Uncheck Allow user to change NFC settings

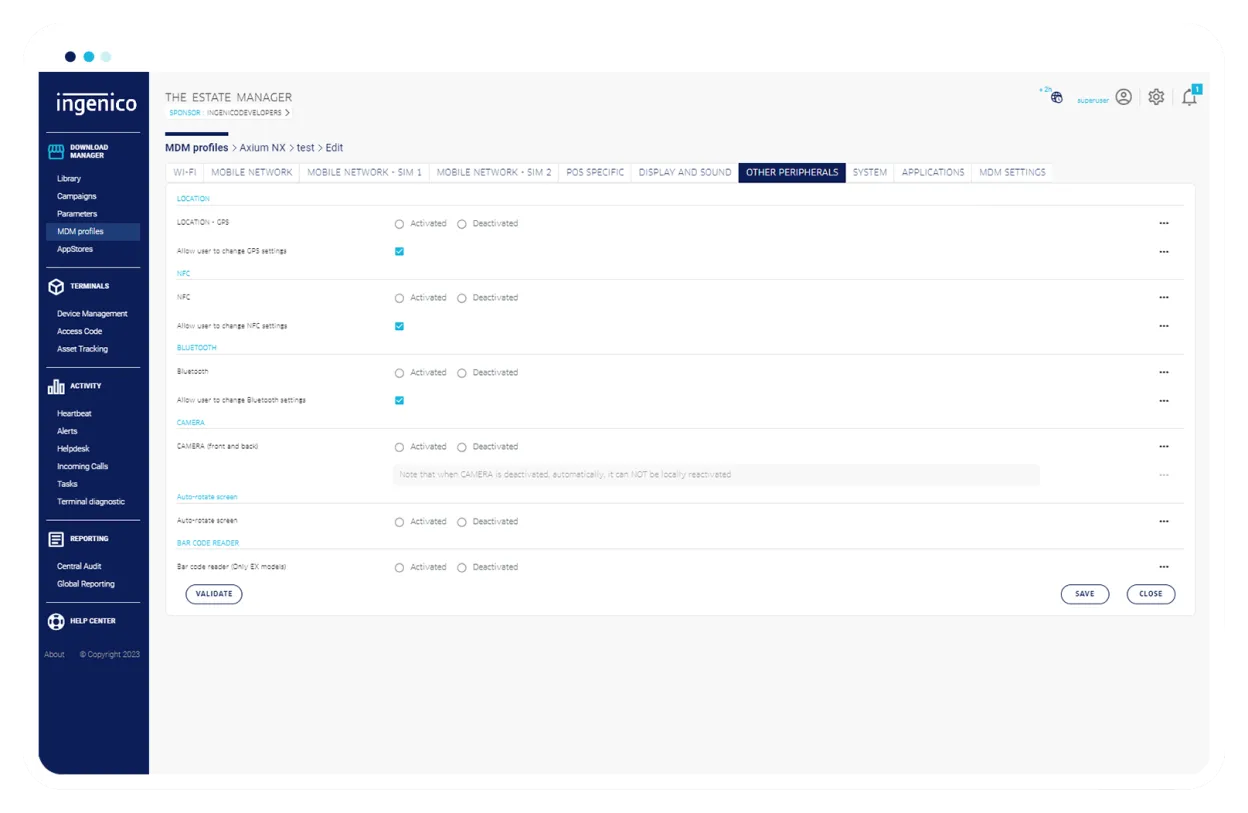399,326
